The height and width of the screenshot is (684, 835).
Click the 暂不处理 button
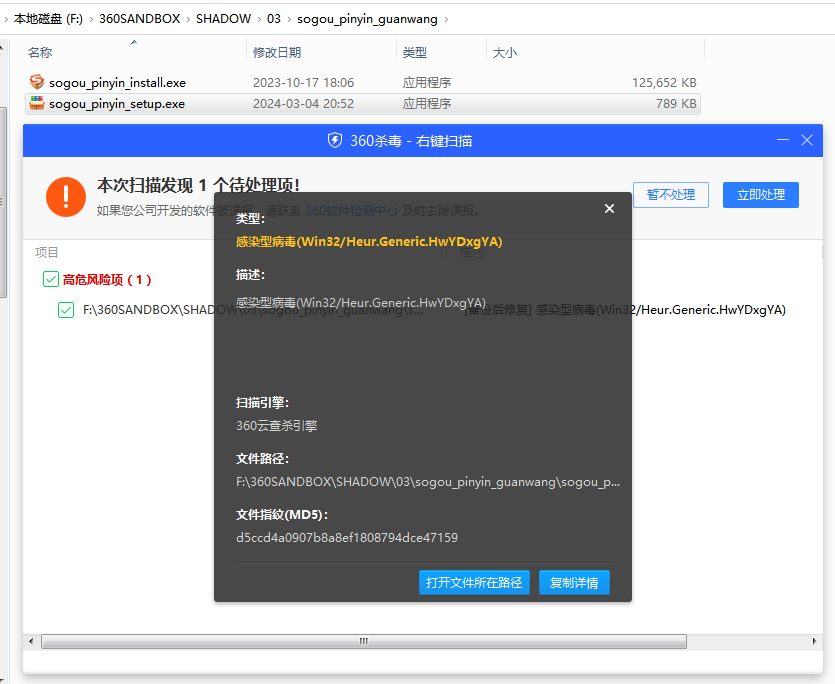coord(670,195)
